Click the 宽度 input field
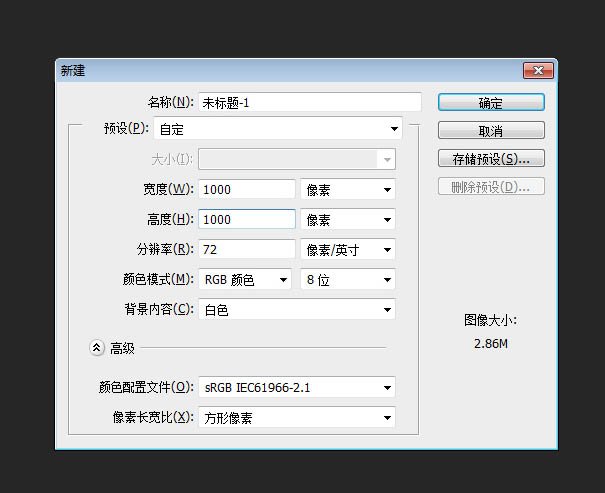605x493 pixels. 247,189
